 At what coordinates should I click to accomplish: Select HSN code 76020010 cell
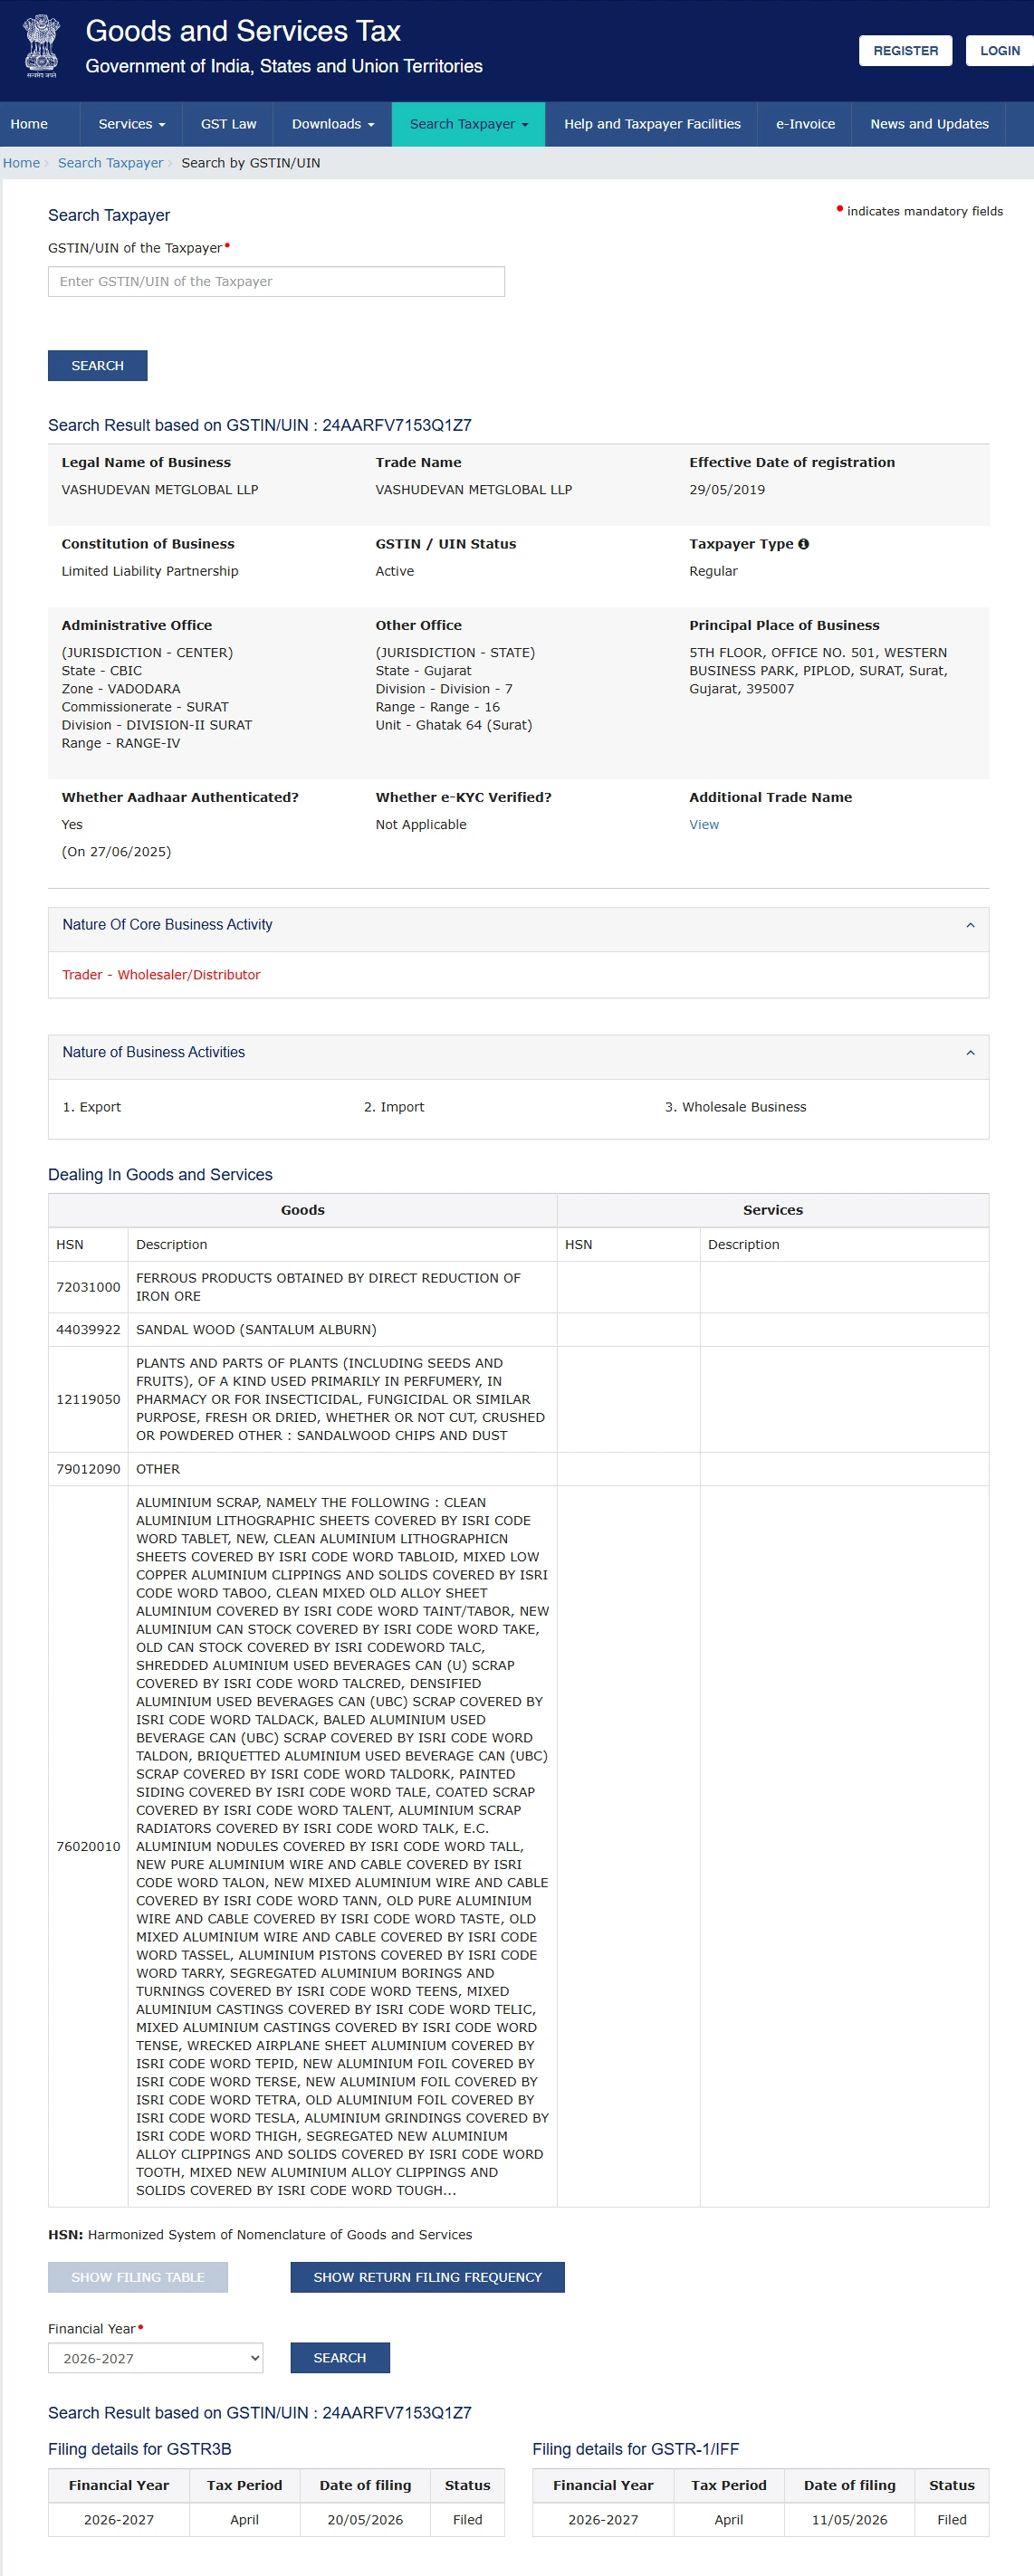click(x=88, y=1846)
